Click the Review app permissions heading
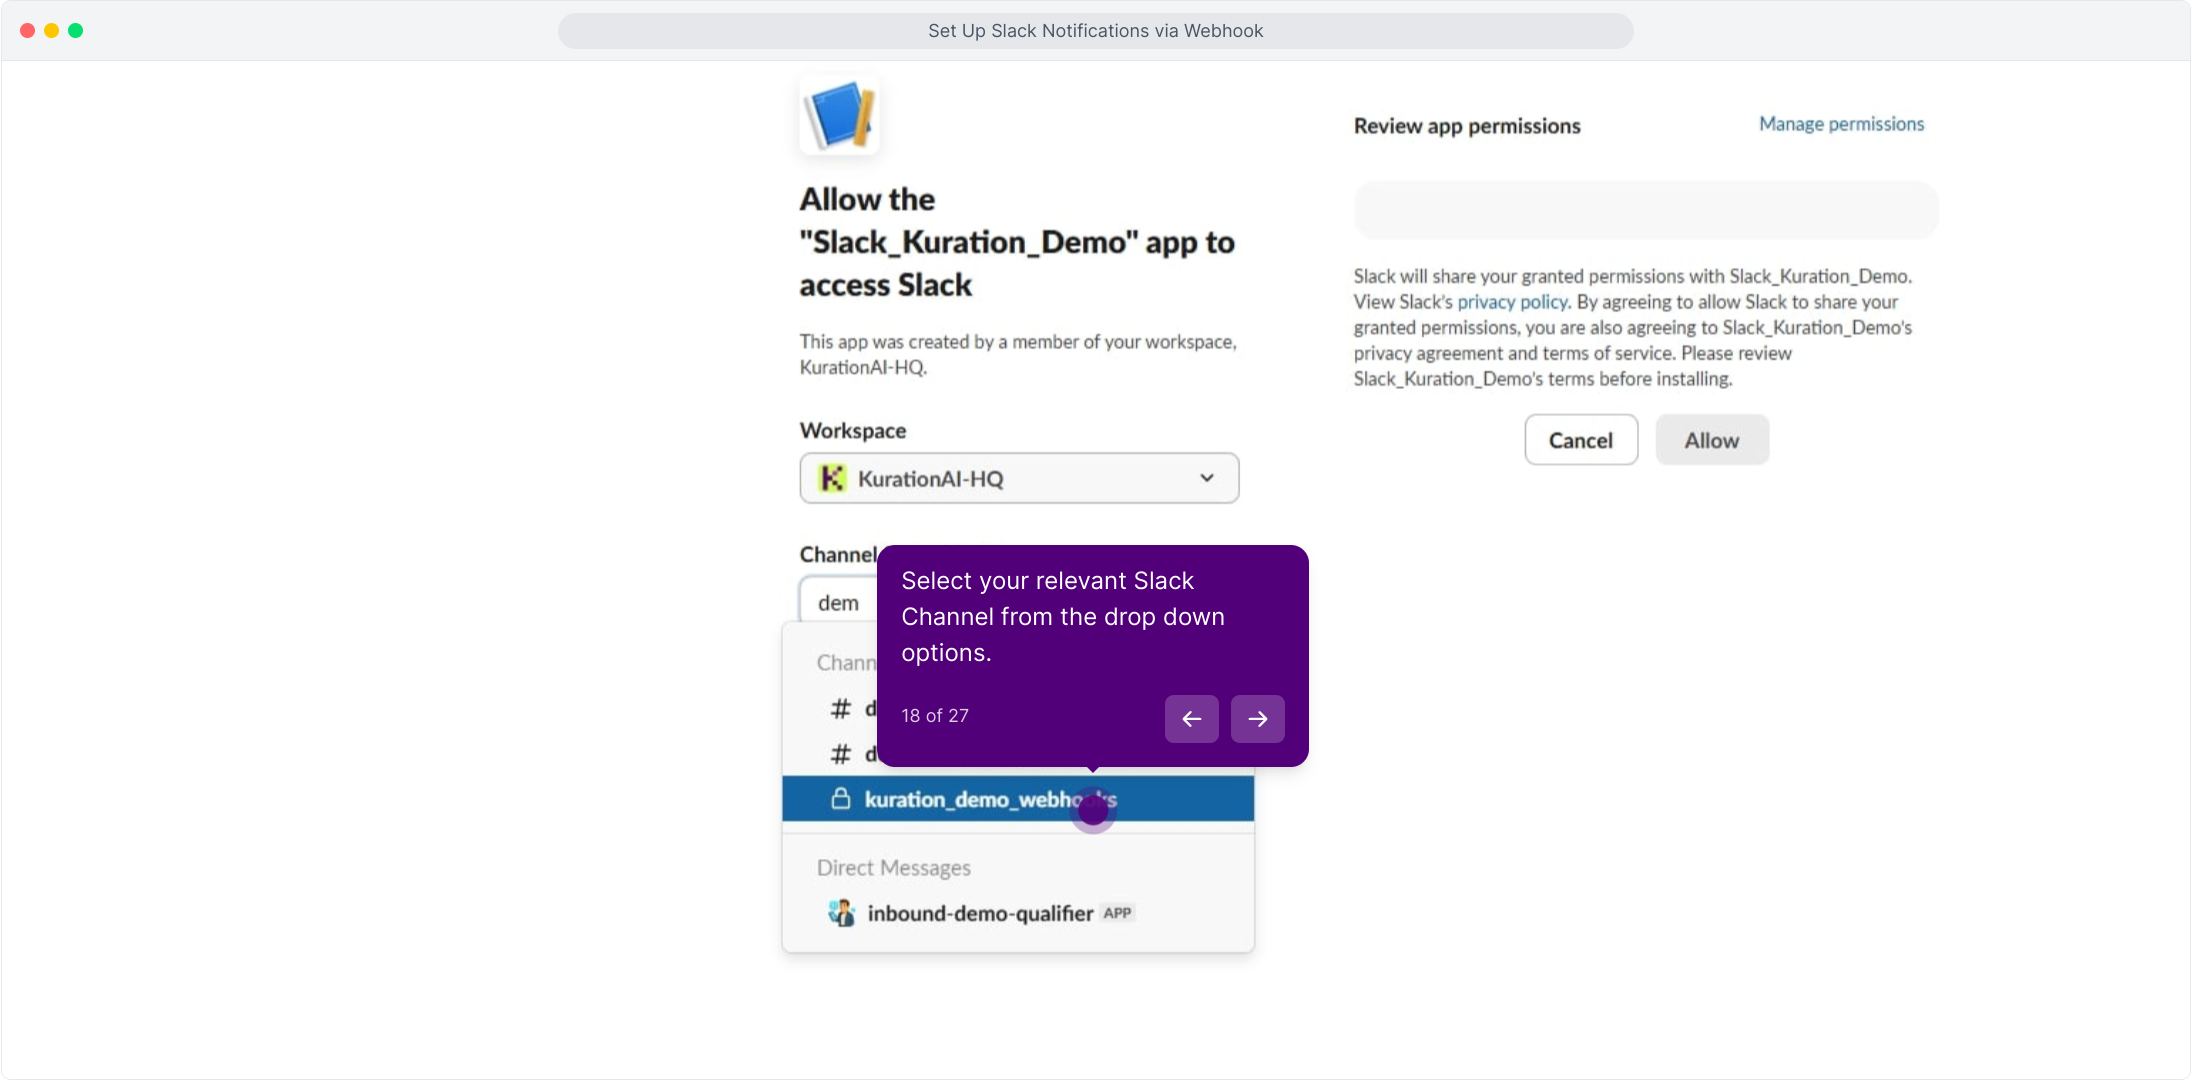The width and height of the screenshot is (2192, 1080). point(1467,126)
